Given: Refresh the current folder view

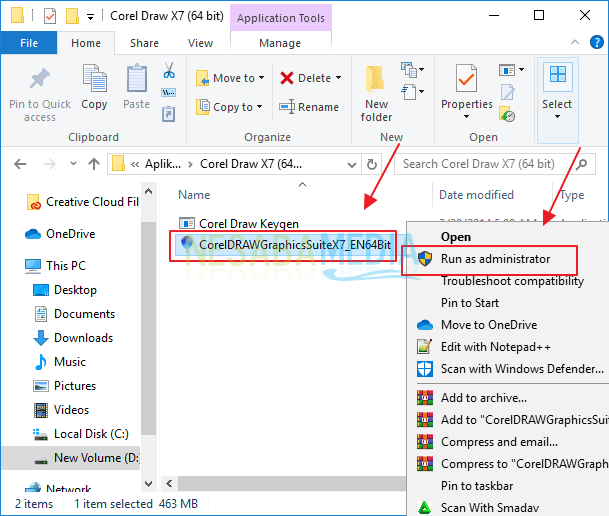Looking at the screenshot, I should (372, 164).
